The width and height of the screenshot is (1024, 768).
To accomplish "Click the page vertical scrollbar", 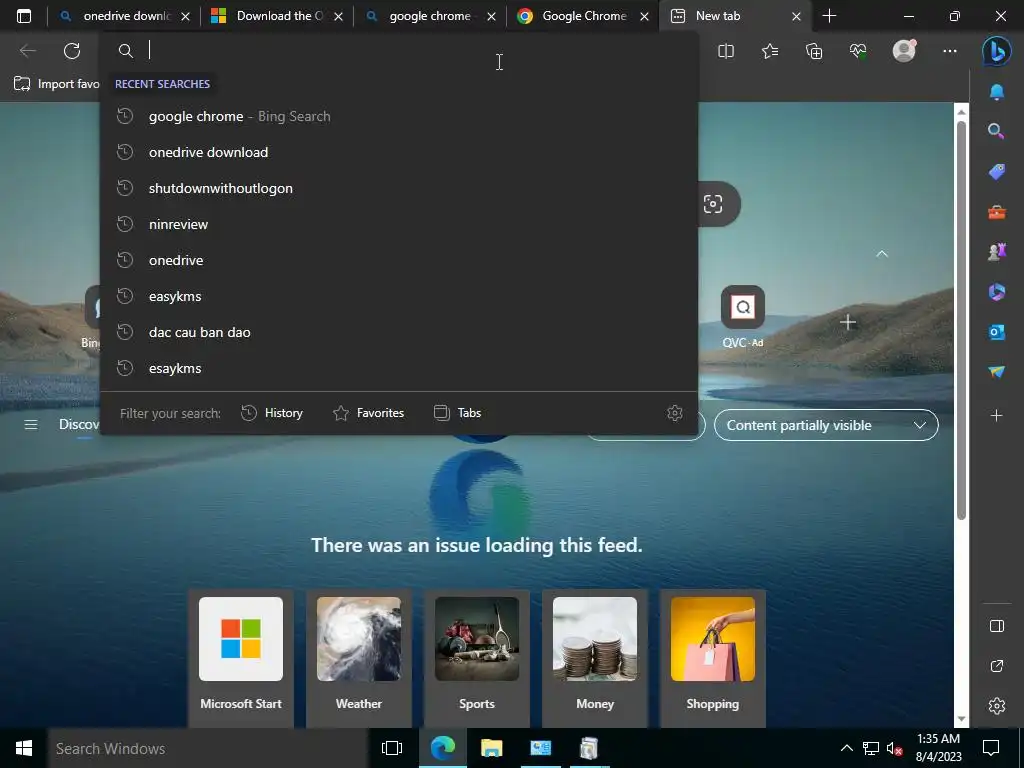I will [x=961, y=320].
